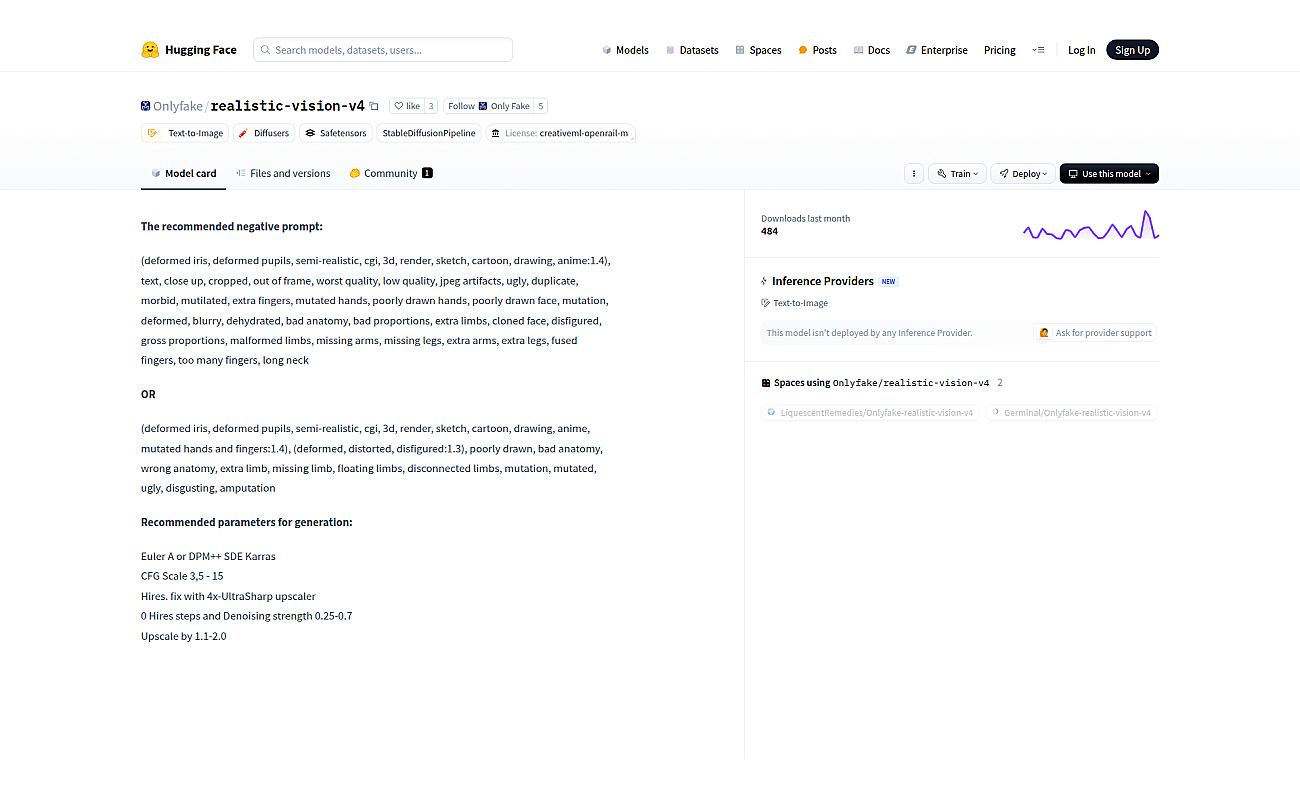Click Text-to-Image under Inference Providers
1300x788 pixels.
tap(795, 303)
